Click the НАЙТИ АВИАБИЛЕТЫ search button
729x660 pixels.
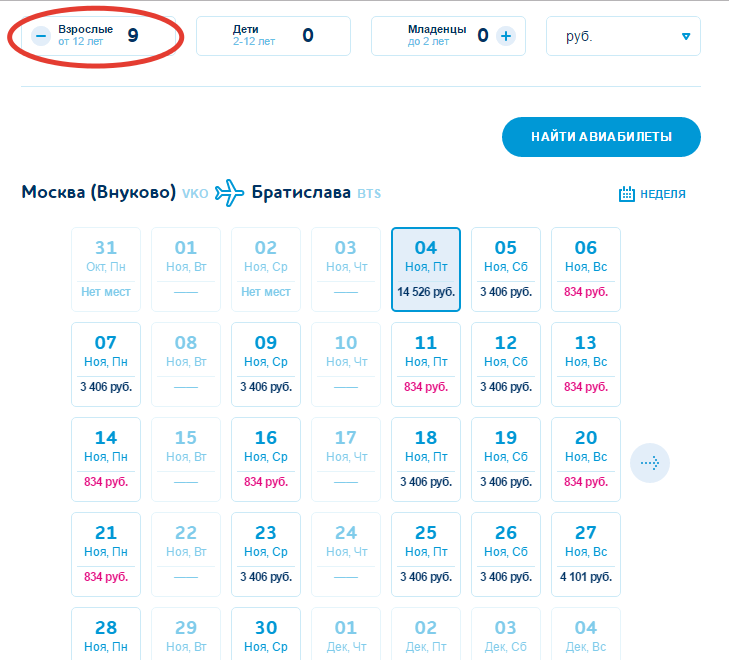tap(601, 137)
